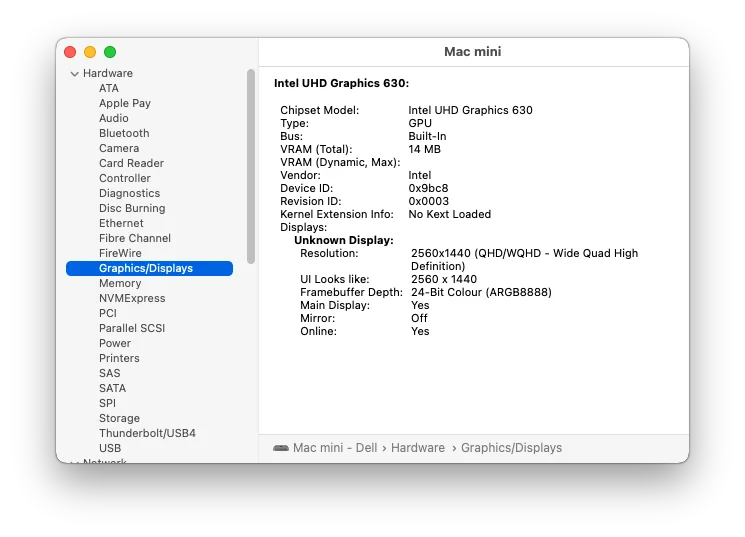The width and height of the screenshot is (745, 537).
Task: Select Storage in the sidebar
Action: (119, 418)
